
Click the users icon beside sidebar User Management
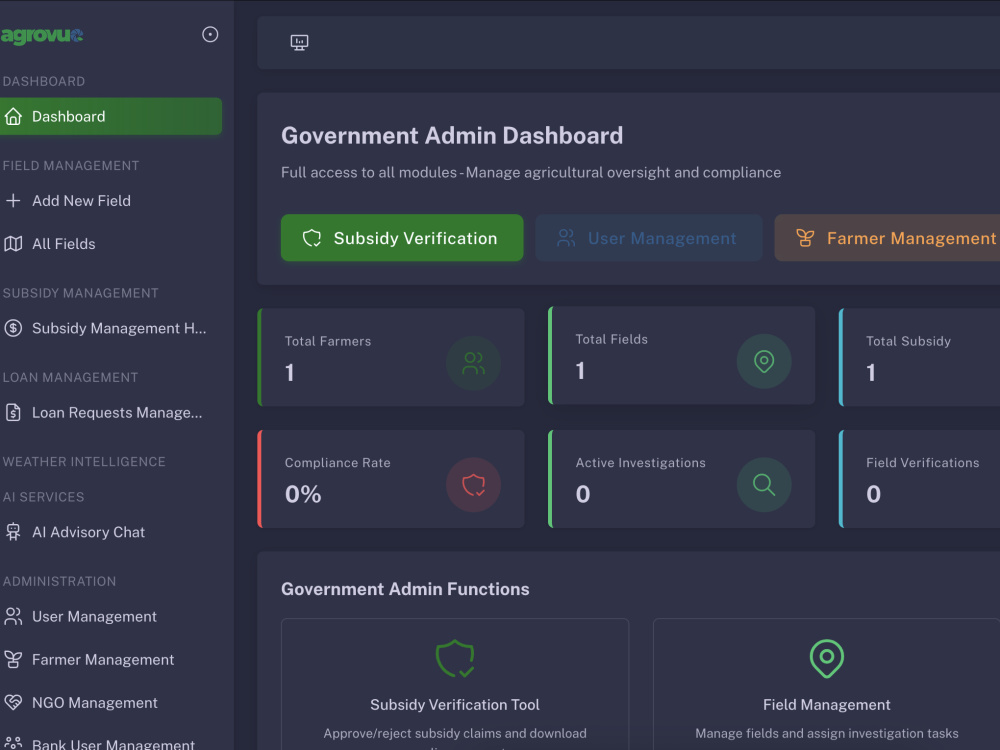(13, 617)
